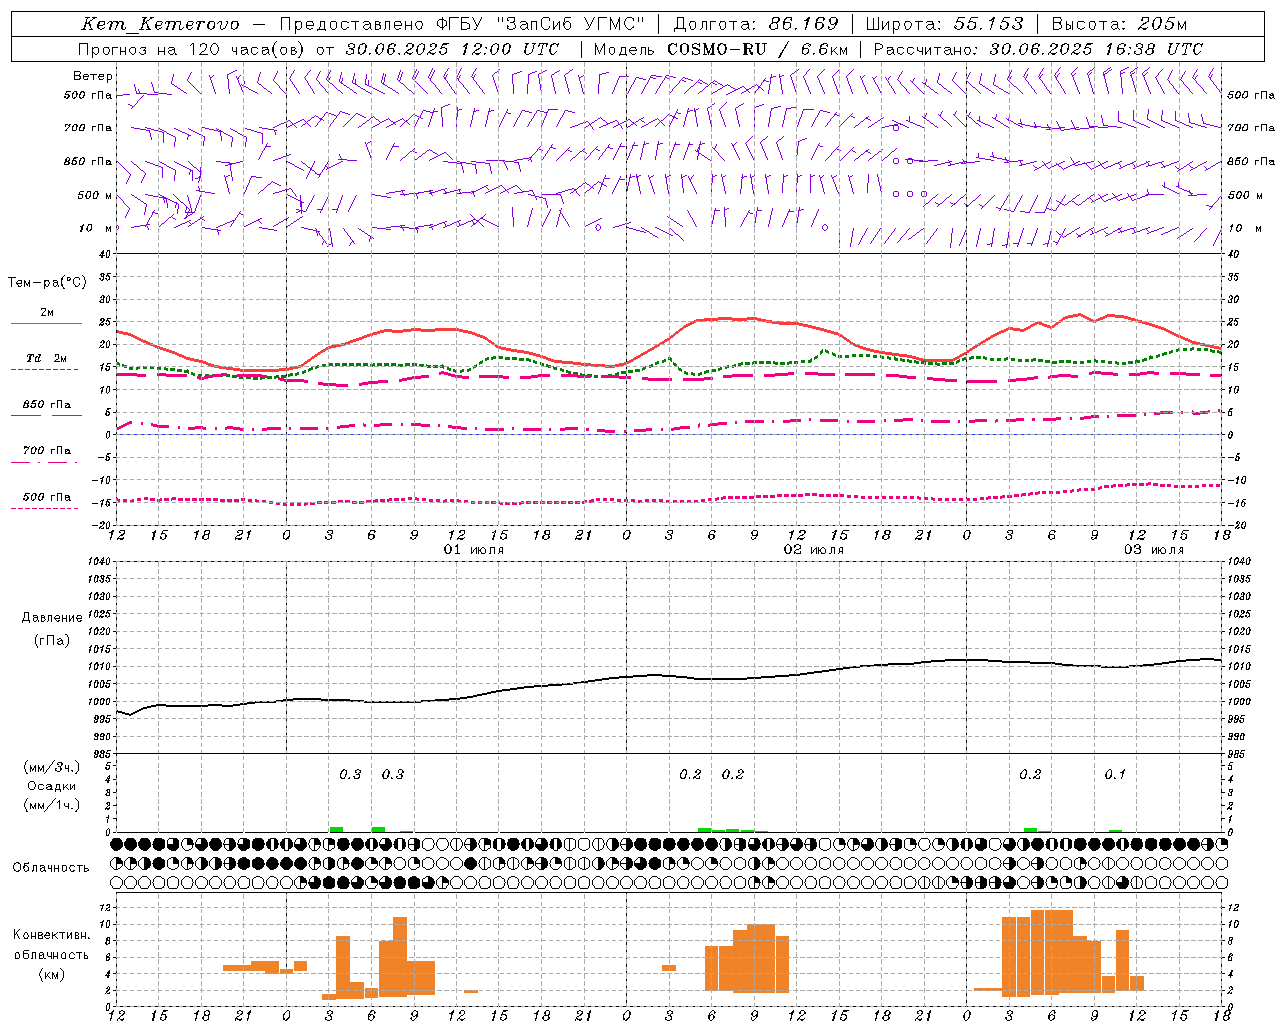Image resolution: width=1280 pixels, height=1024 pixels.
Task: Click the 0.1 precipitation amount value
Action: tap(1115, 775)
